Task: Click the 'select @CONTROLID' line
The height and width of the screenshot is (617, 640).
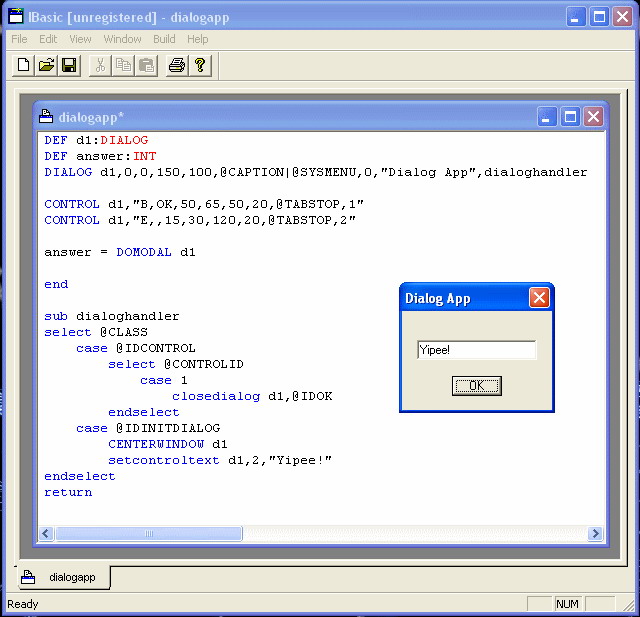Action: click(176, 364)
